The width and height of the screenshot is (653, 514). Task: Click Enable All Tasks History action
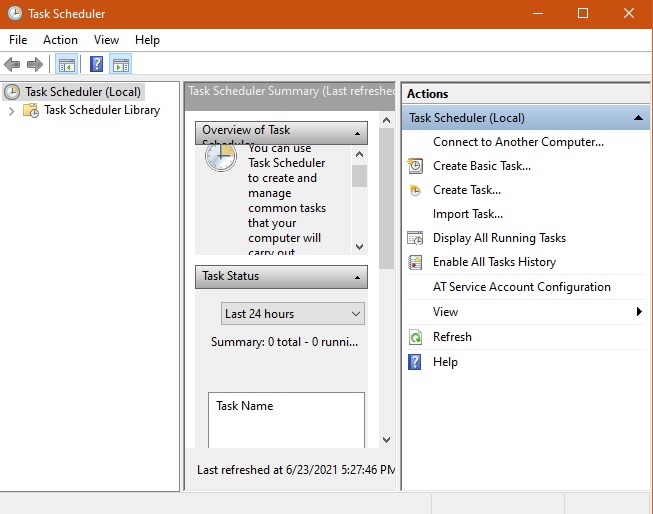pos(494,262)
